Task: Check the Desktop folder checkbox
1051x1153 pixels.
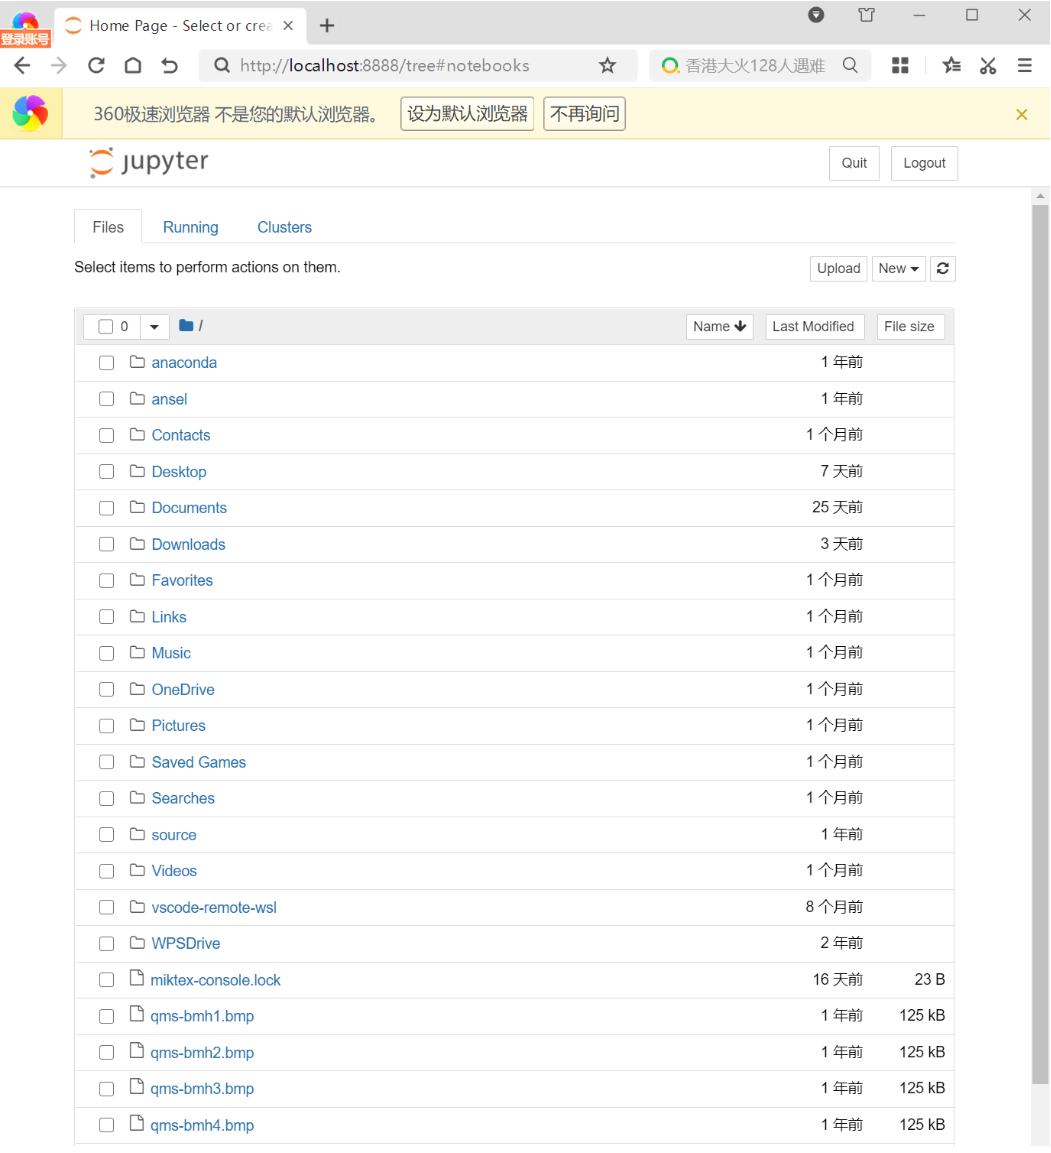Action: (x=107, y=472)
